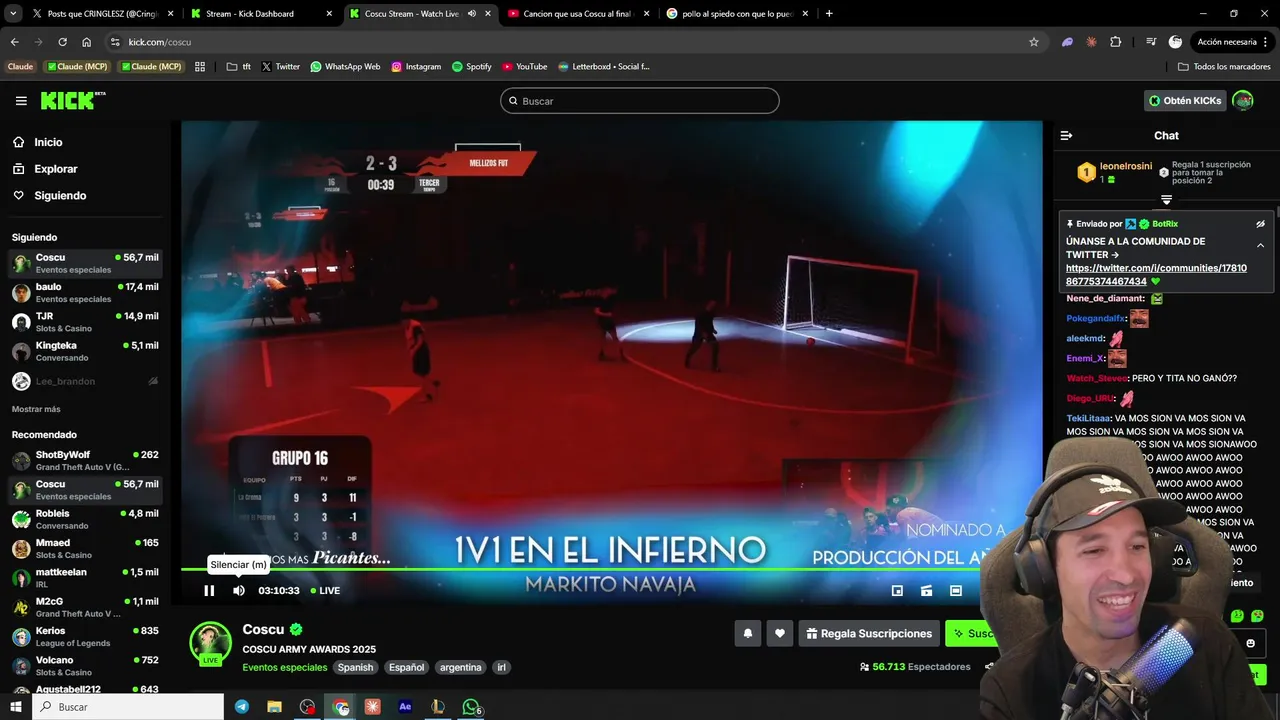Mute the tab playing Coscu Stream
1280x720 pixels.
coord(471,14)
